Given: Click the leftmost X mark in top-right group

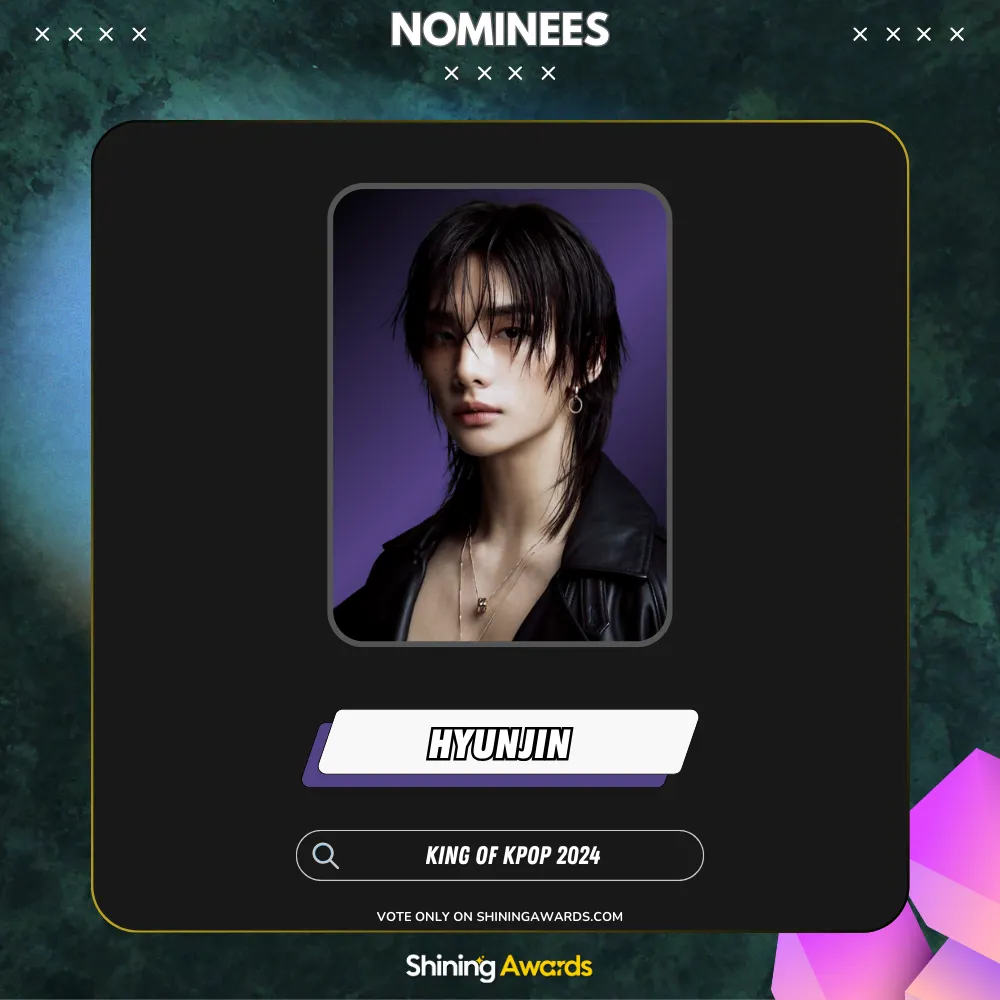Looking at the screenshot, I should click(860, 34).
